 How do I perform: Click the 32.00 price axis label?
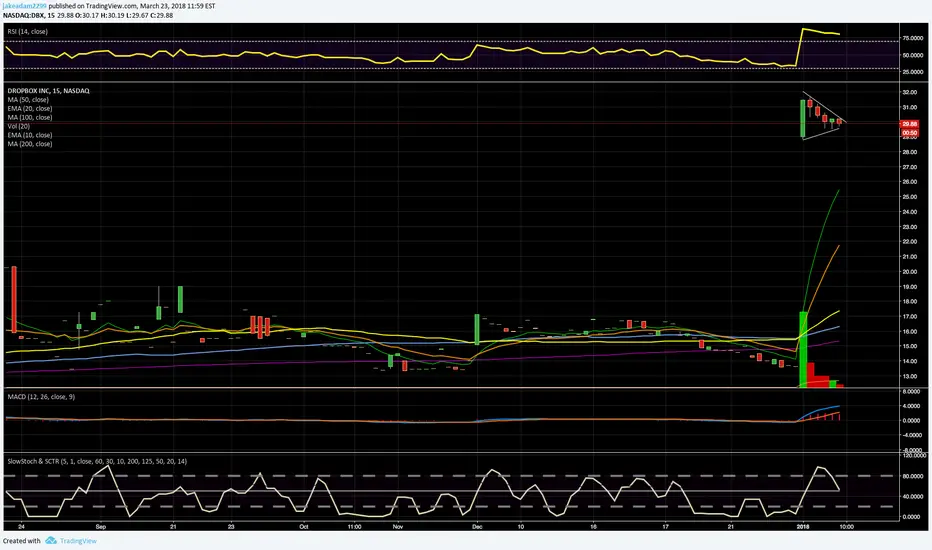[x=909, y=93]
